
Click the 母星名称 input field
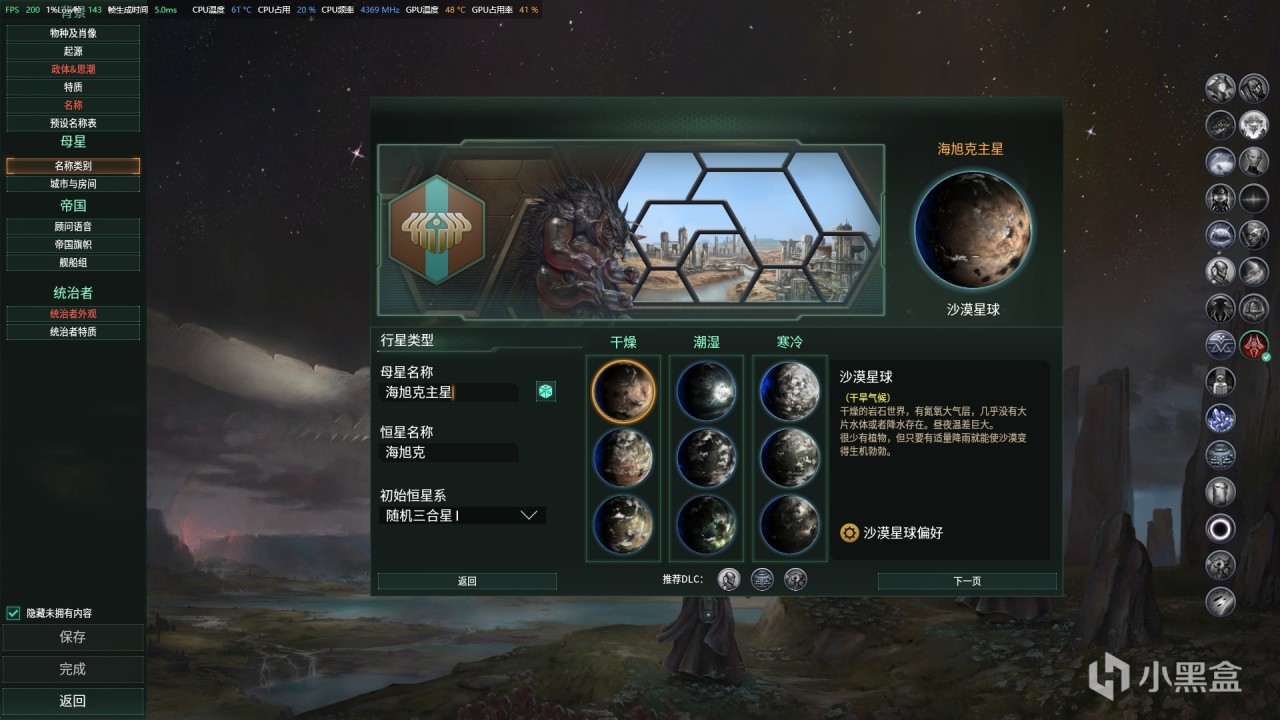coord(450,392)
